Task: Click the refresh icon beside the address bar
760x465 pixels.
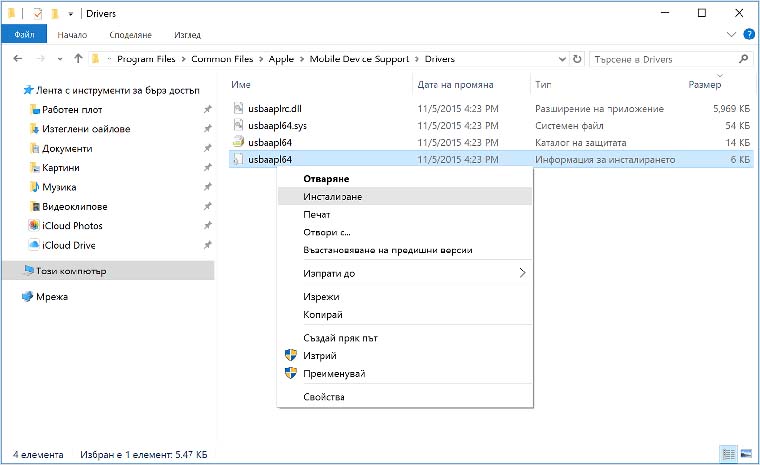Action: [x=576, y=59]
